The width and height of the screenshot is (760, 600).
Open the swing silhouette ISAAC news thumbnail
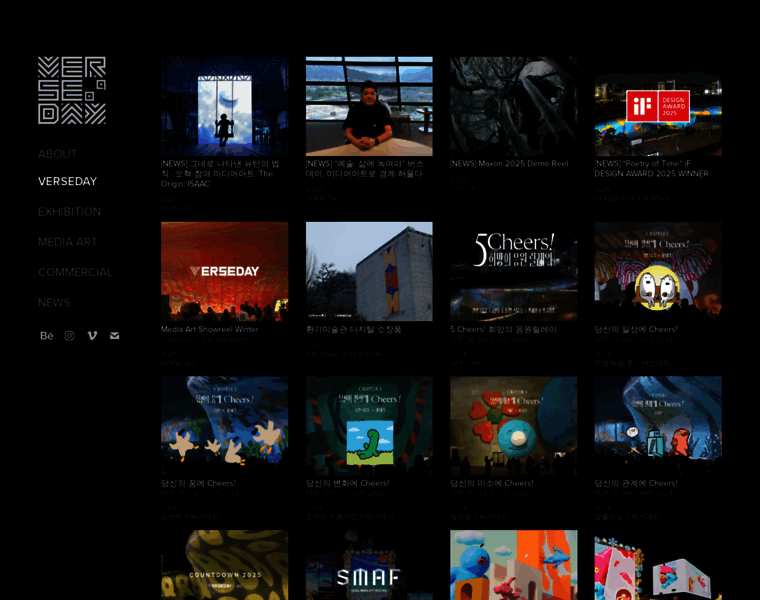(x=224, y=106)
